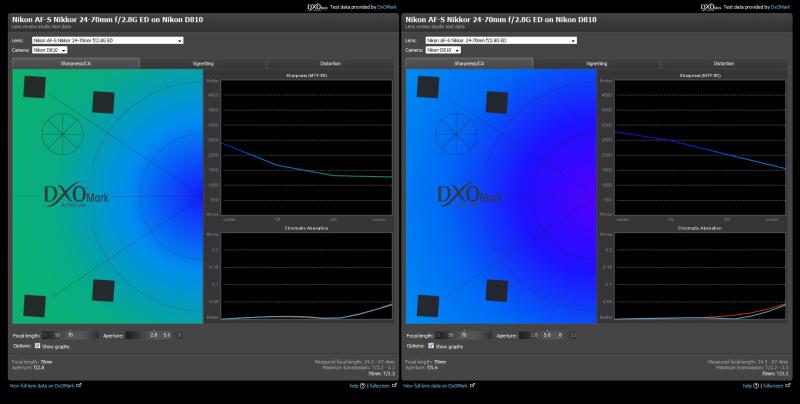Image resolution: width=800 pixels, height=404 pixels.
Task: Follow the DxOMark link above the f/2.8 panel
Action: [387, 7]
